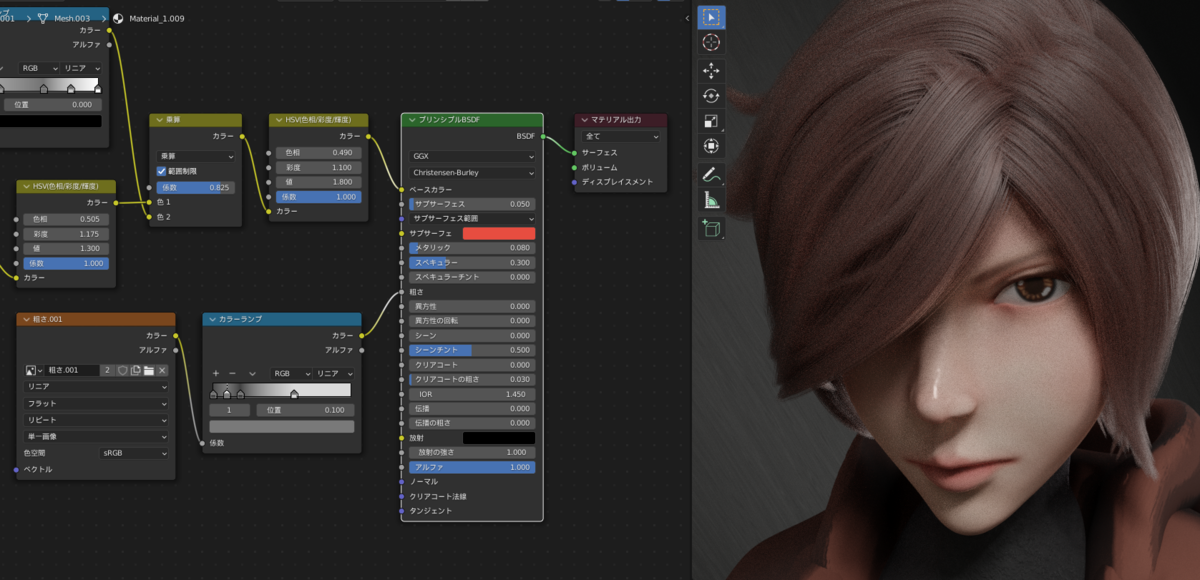Pick the Rotate tool
1200x580 pixels.
(711, 96)
